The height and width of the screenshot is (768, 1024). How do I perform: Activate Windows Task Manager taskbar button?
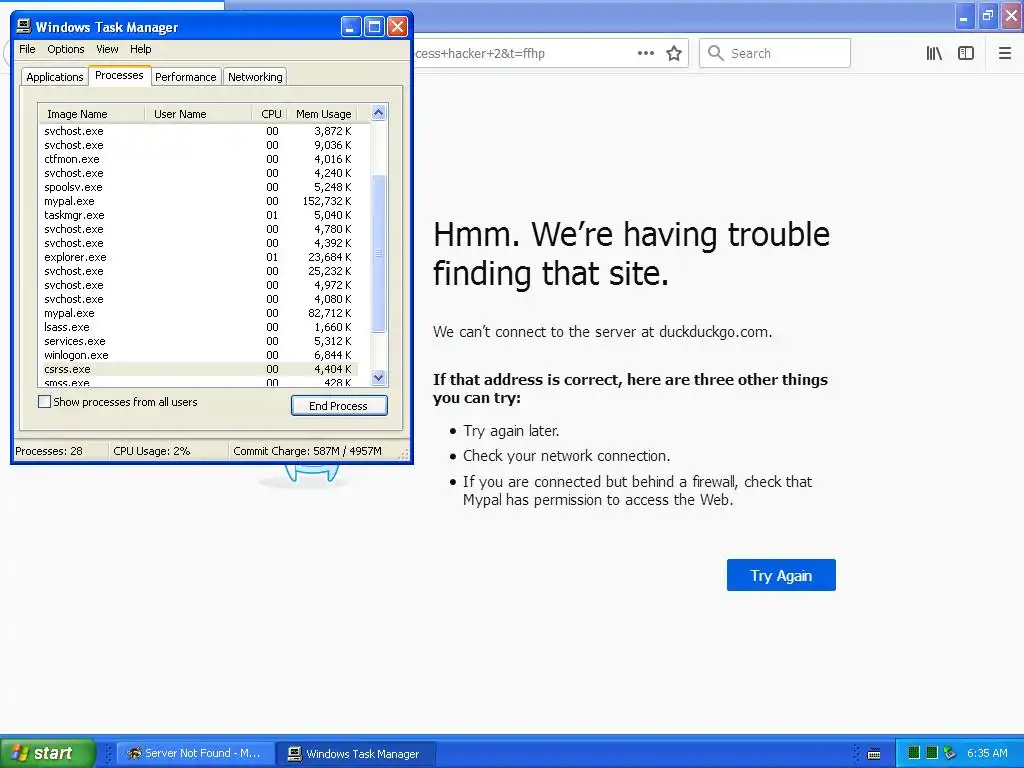(355, 754)
